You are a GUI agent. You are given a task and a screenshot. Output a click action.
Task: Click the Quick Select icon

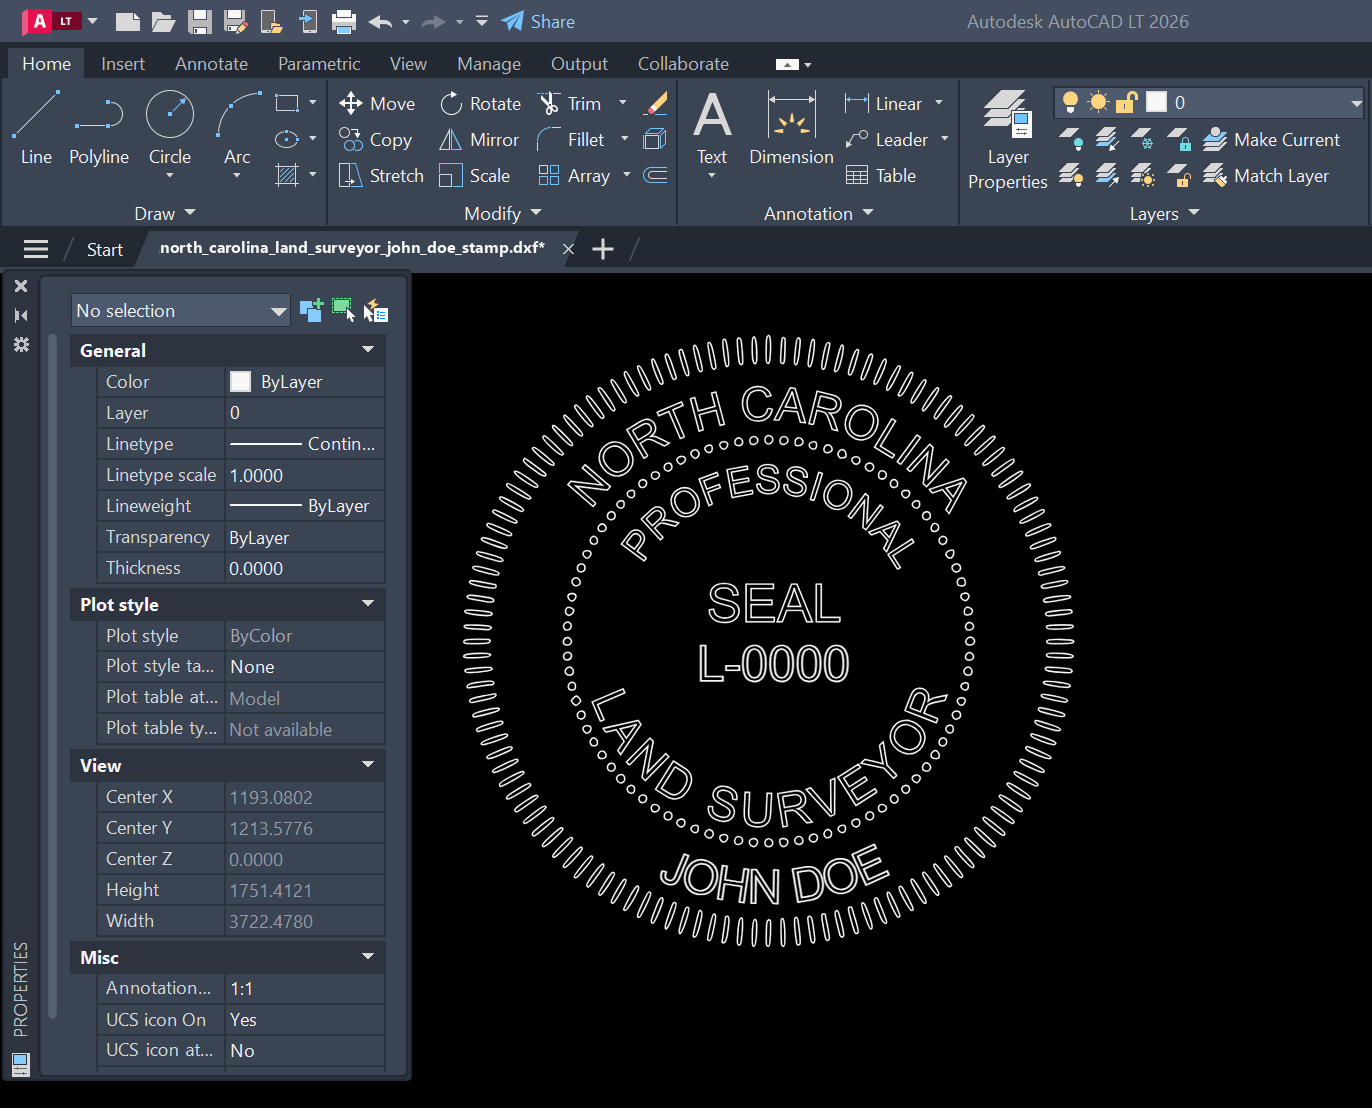[375, 310]
